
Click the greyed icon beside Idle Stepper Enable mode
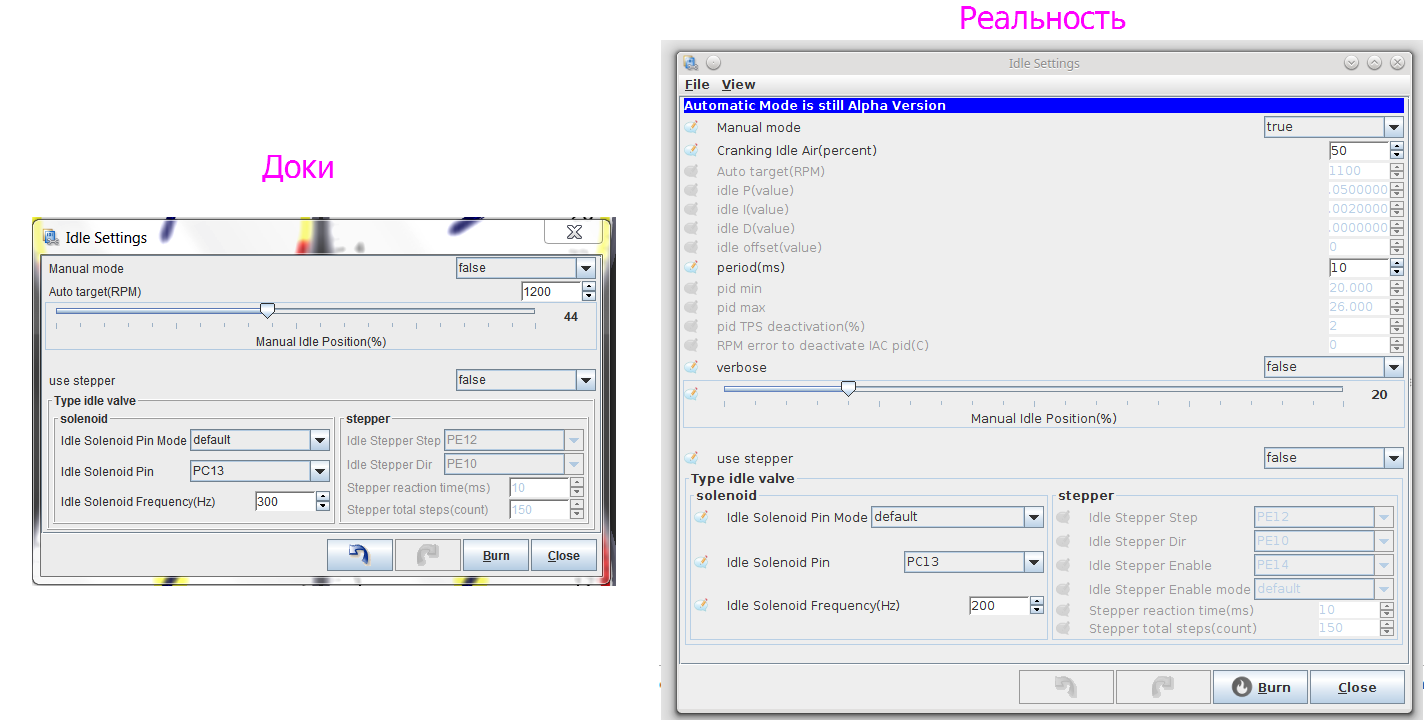click(x=1064, y=589)
